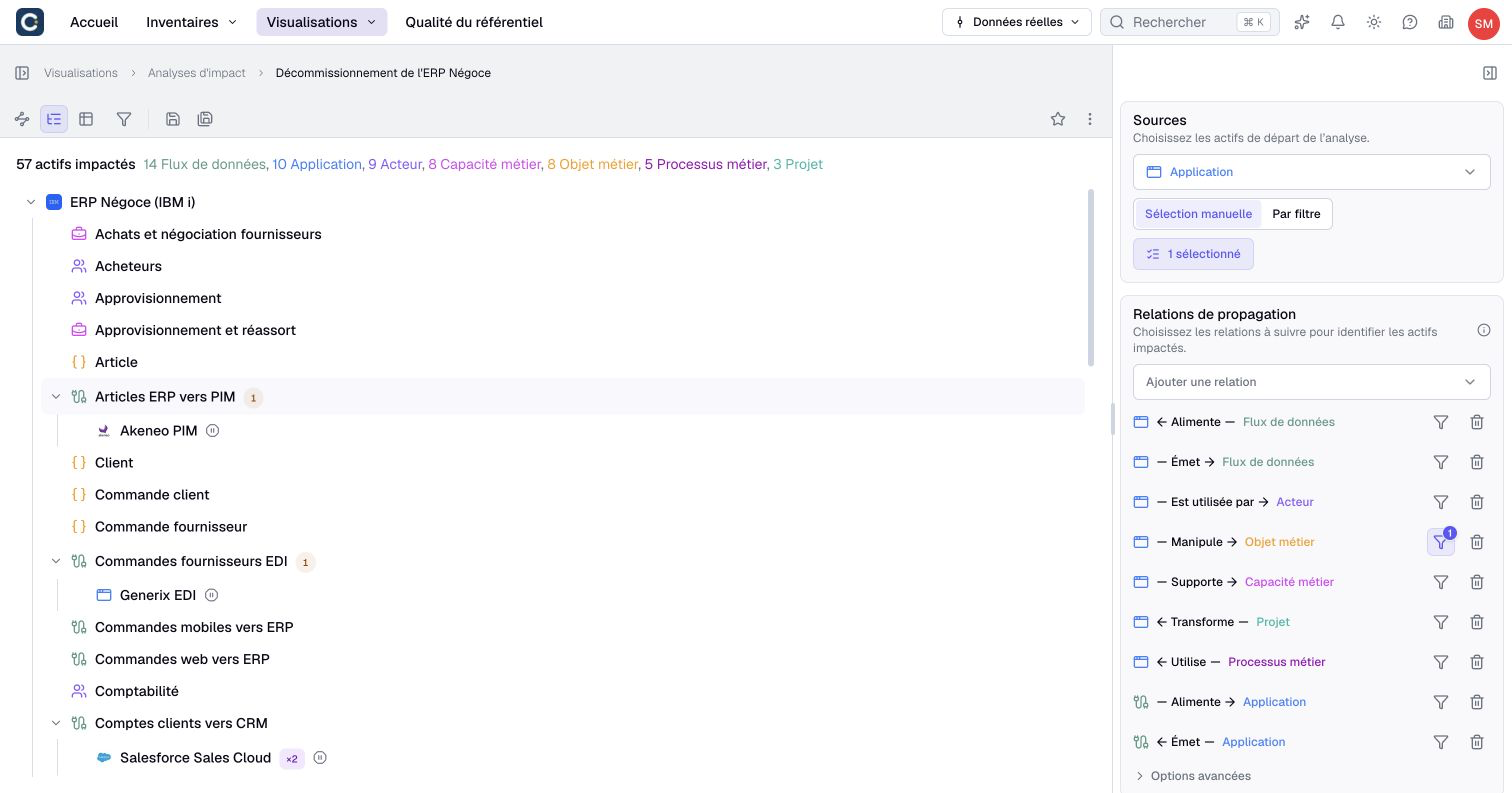Filter the 'Supporte → Capacité métier' relation

1441,582
